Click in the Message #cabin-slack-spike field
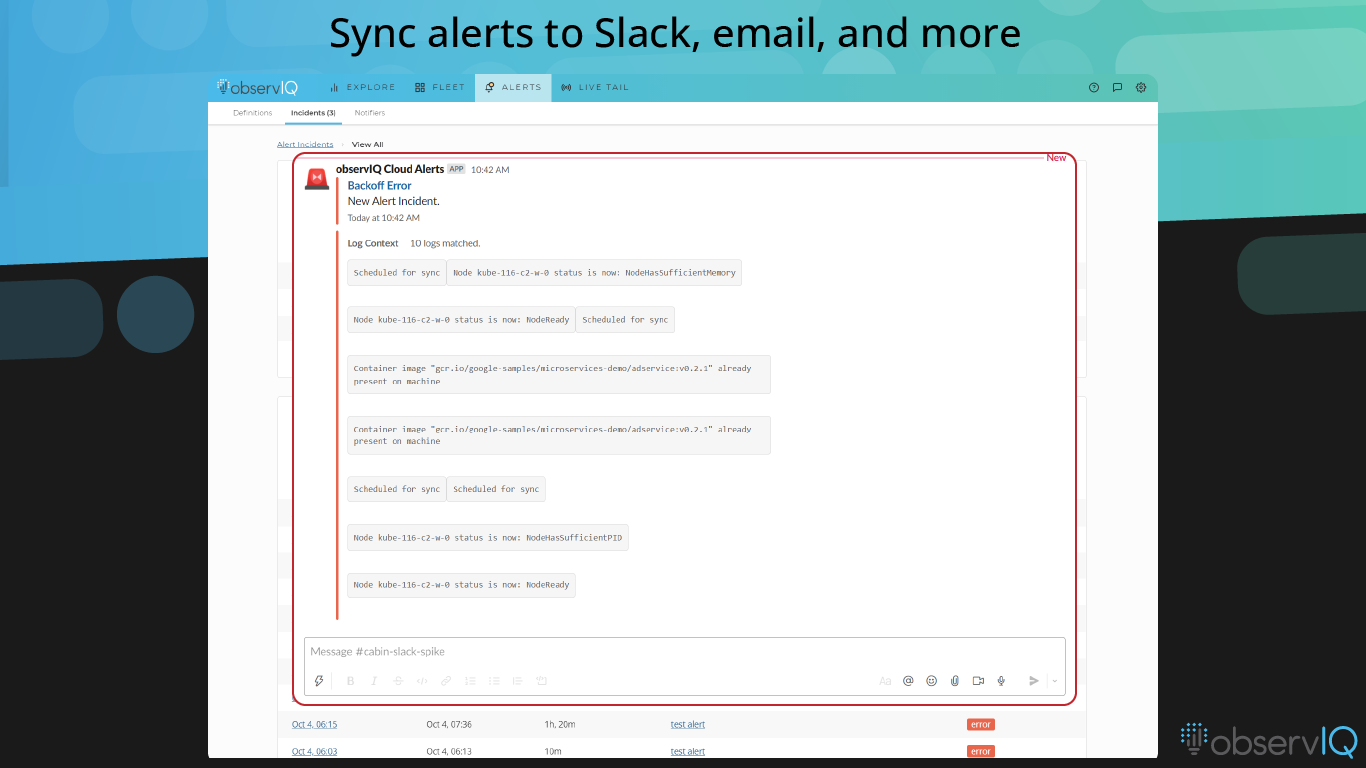The image size is (1366, 768). [x=685, y=652]
